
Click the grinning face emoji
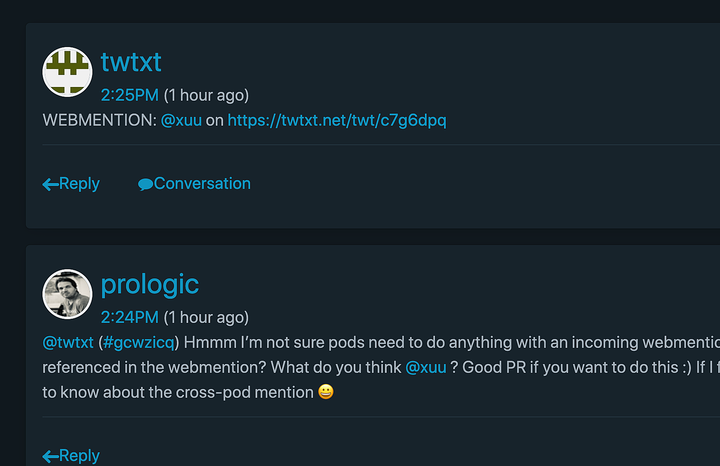[326, 392]
